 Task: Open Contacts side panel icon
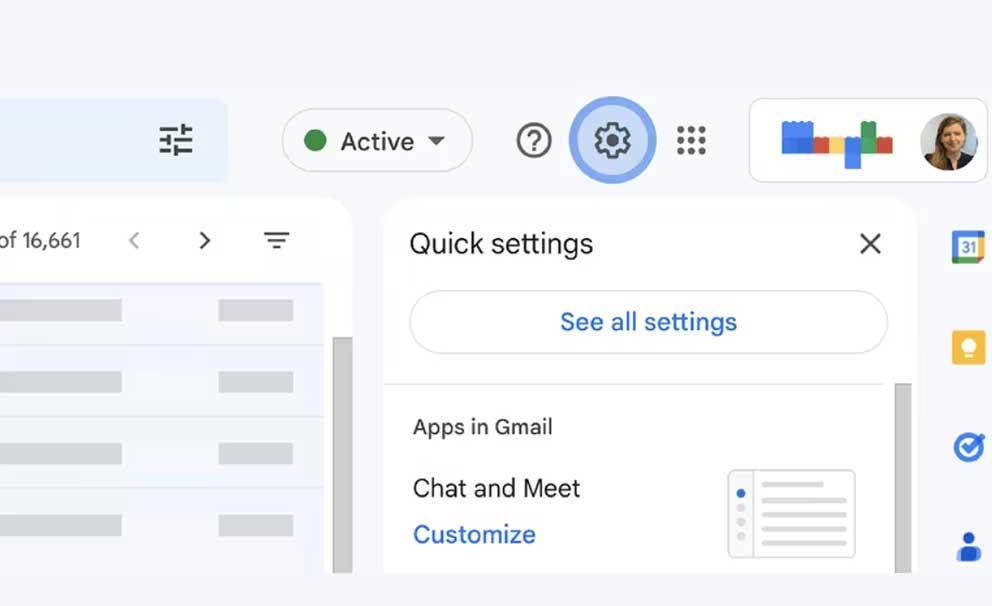[x=968, y=547]
